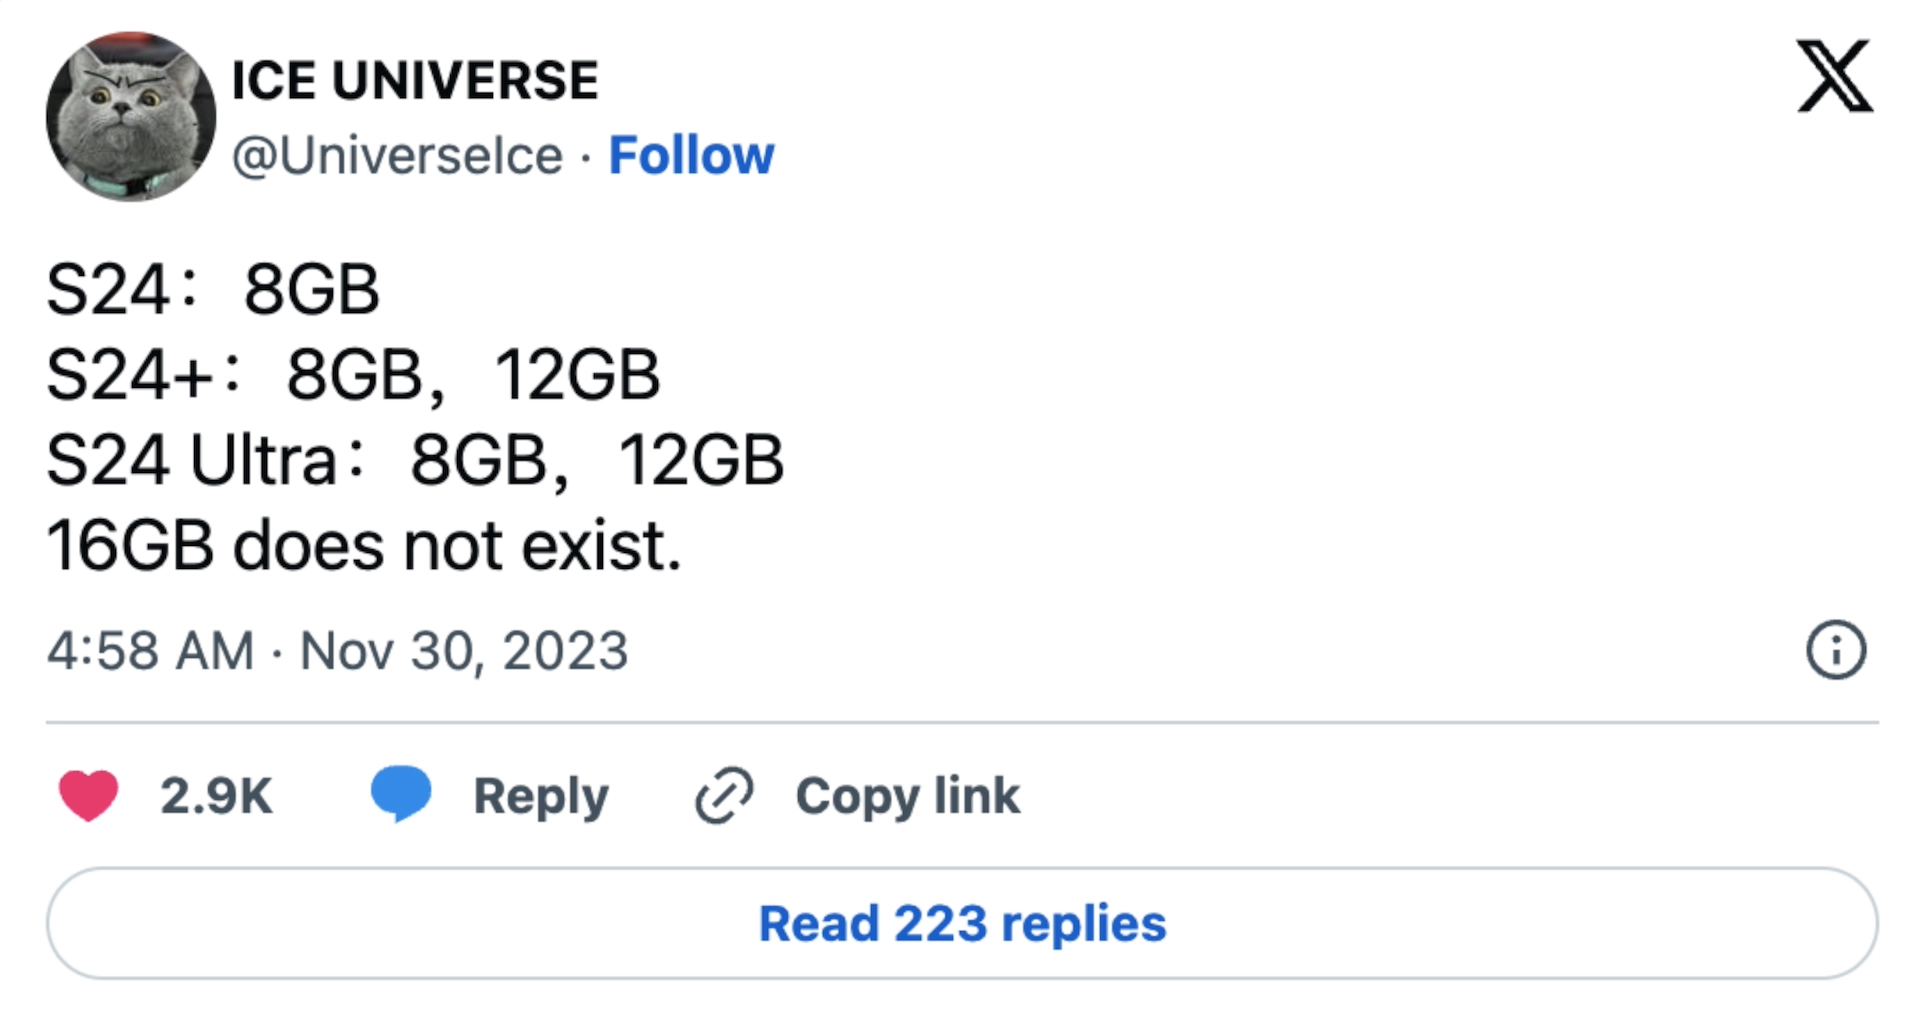Click the @UniverseIce handle
The width and height of the screenshot is (1920, 1024).
pyautogui.click(x=397, y=156)
